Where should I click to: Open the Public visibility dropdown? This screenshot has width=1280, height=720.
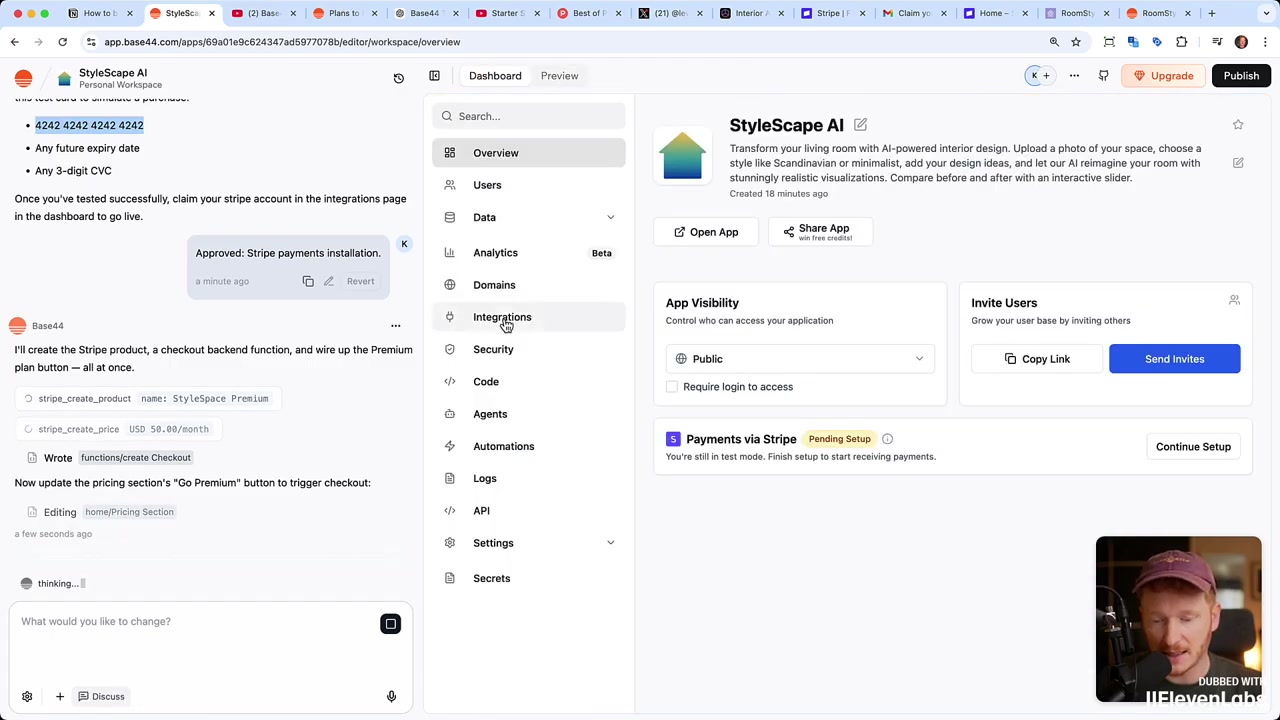800,359
